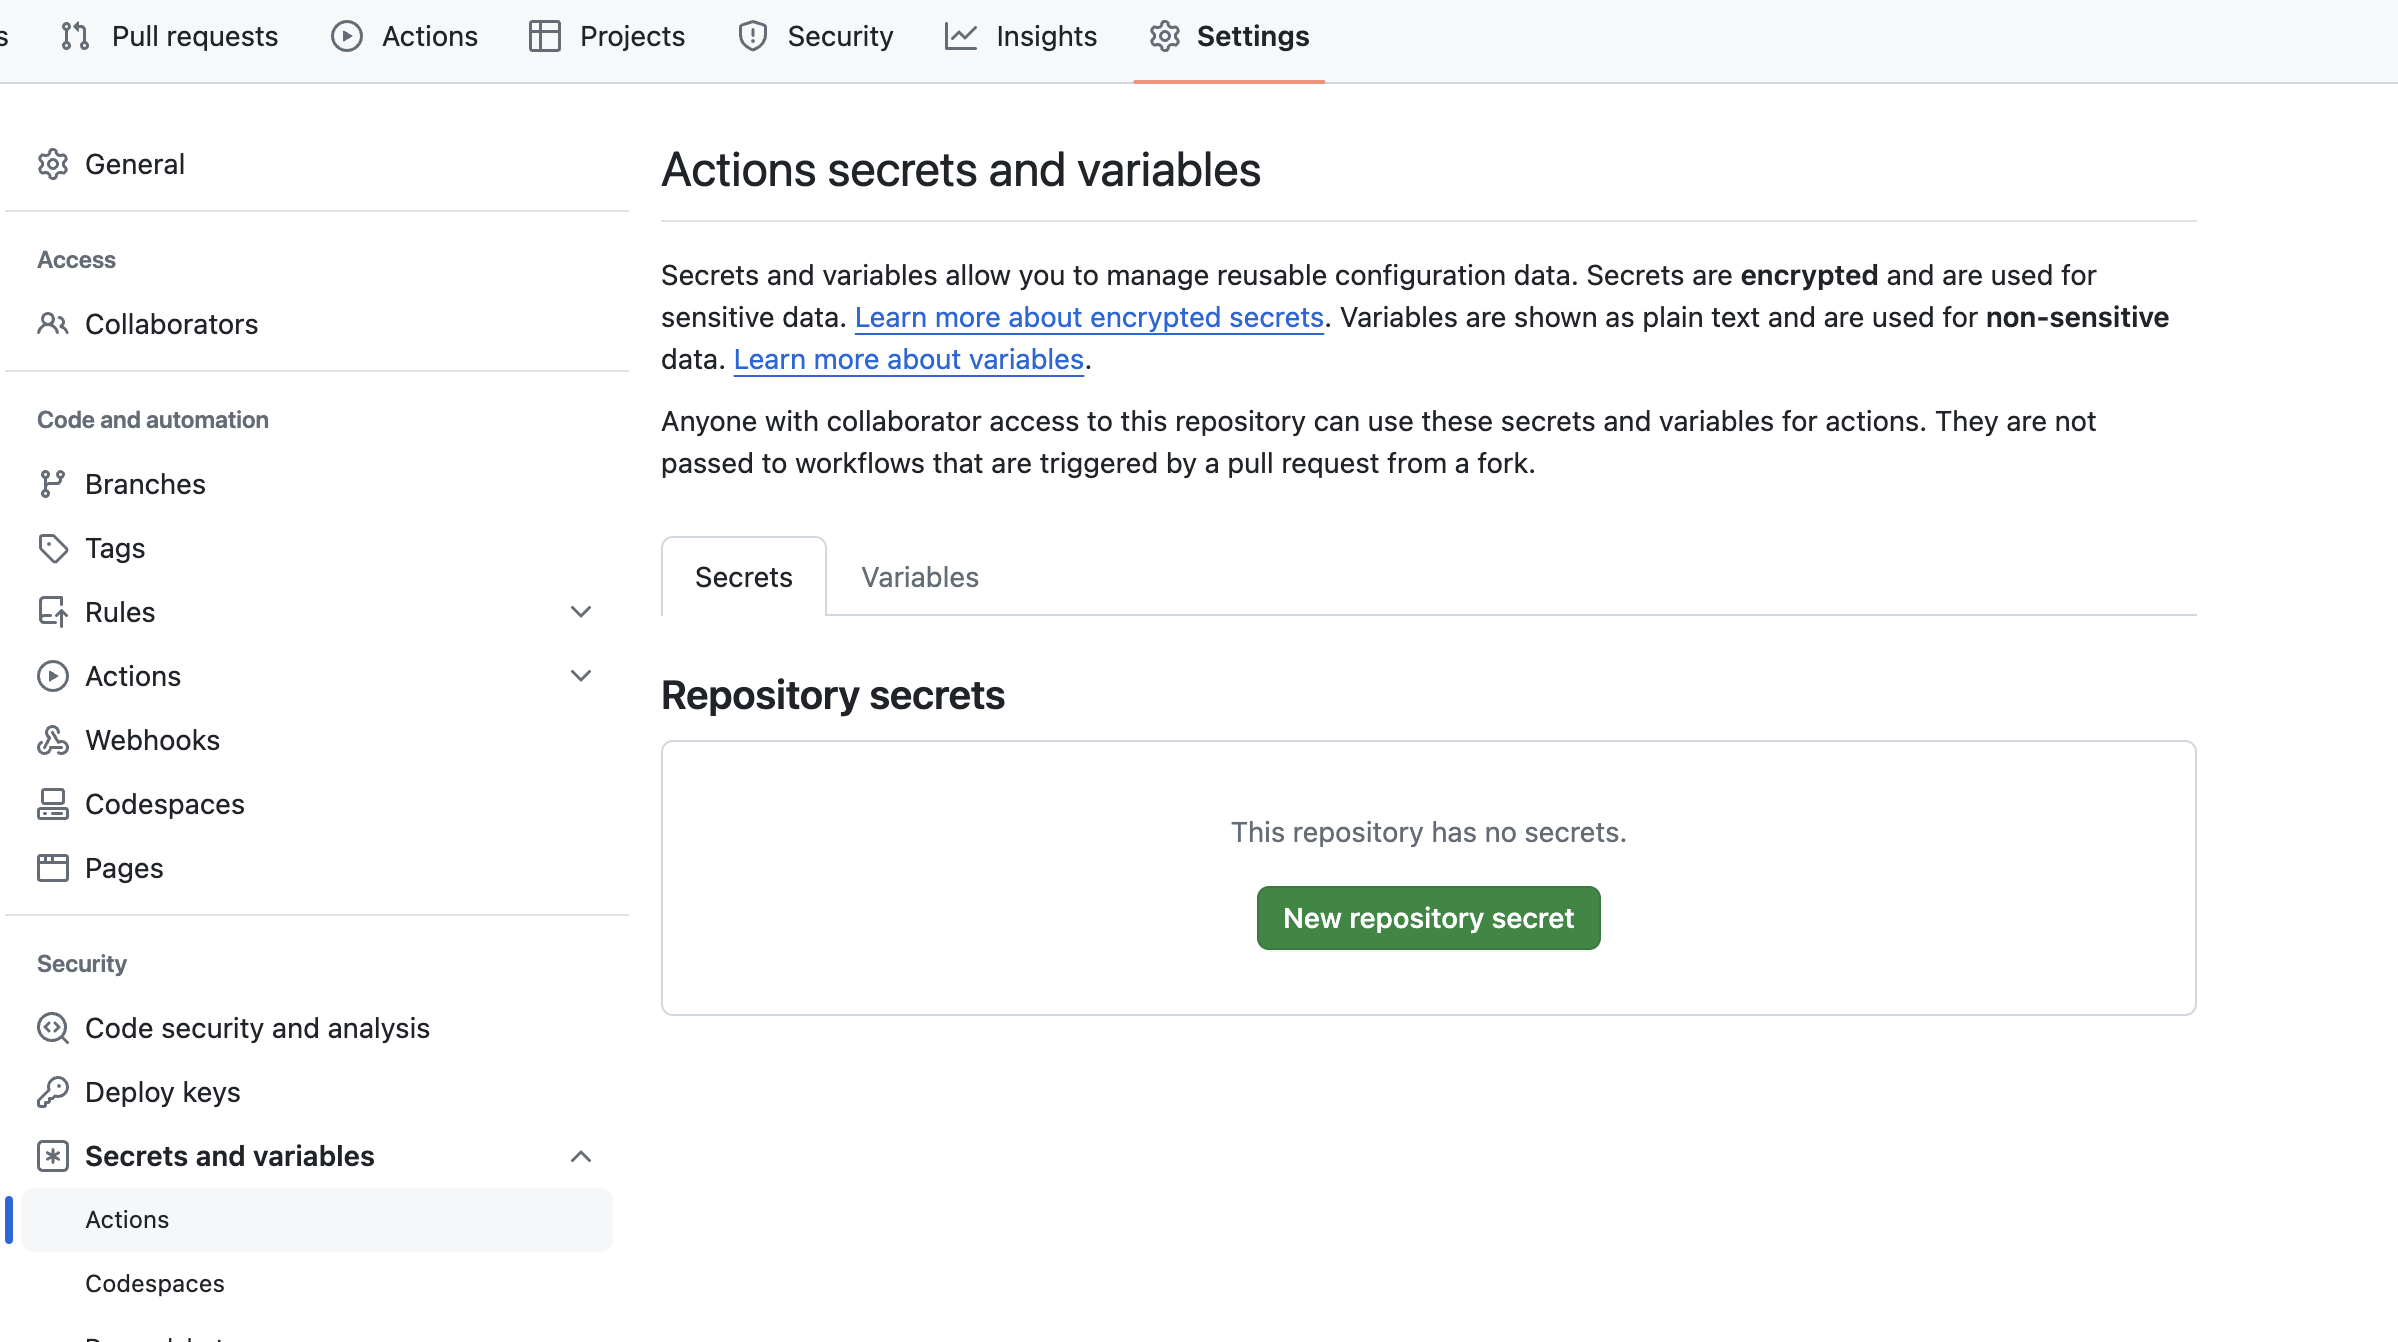Switch to the Variables tab

coord(918,576)
